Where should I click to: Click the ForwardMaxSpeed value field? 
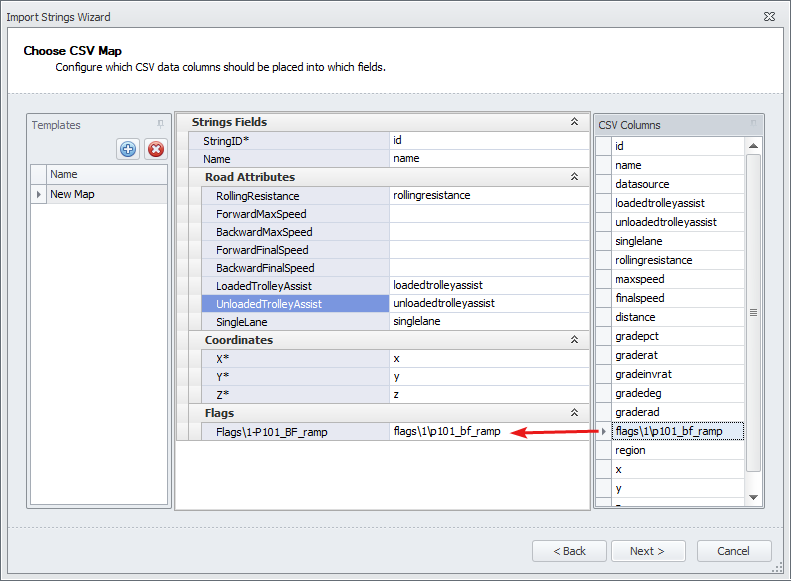(x=488, y=214)
